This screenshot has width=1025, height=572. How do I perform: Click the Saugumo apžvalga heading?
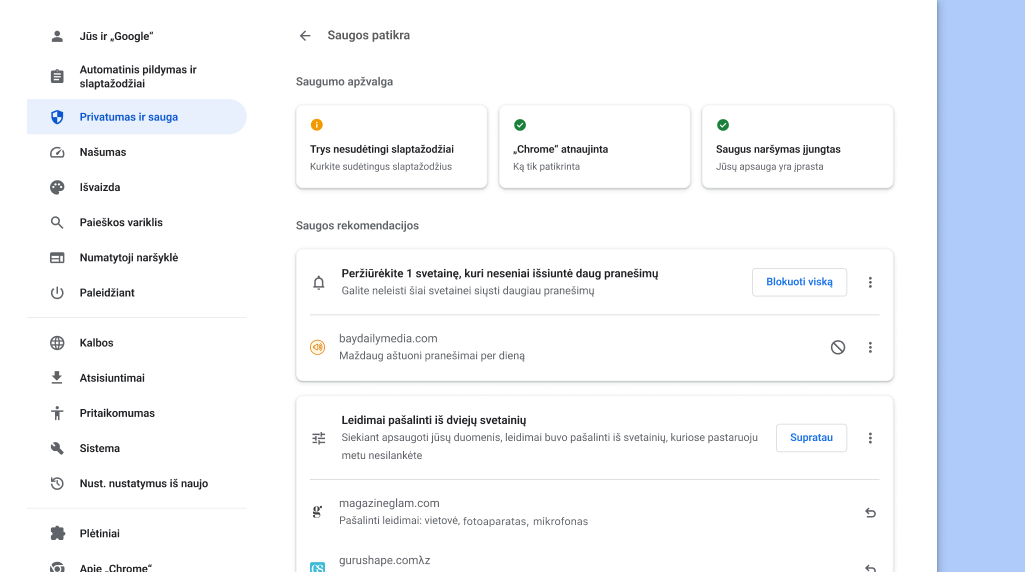pyautogui.click(x=344, y=82)
